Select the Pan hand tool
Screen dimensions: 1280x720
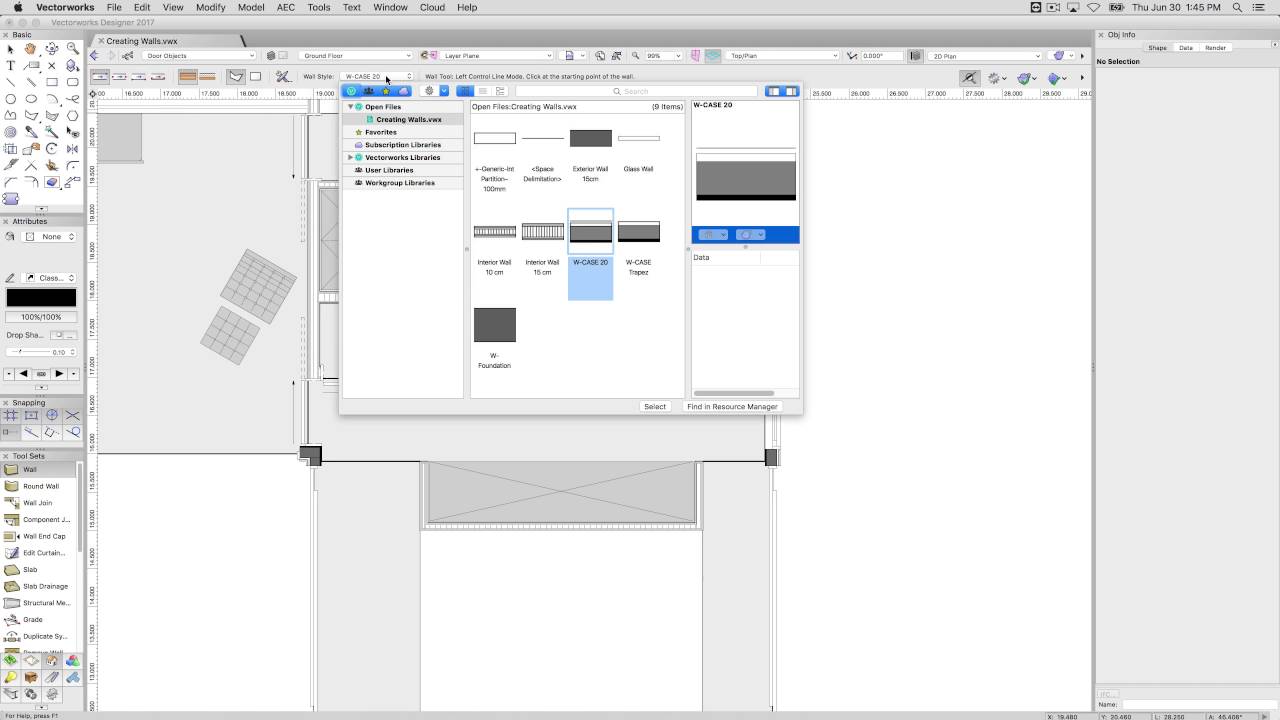(31, 48)
